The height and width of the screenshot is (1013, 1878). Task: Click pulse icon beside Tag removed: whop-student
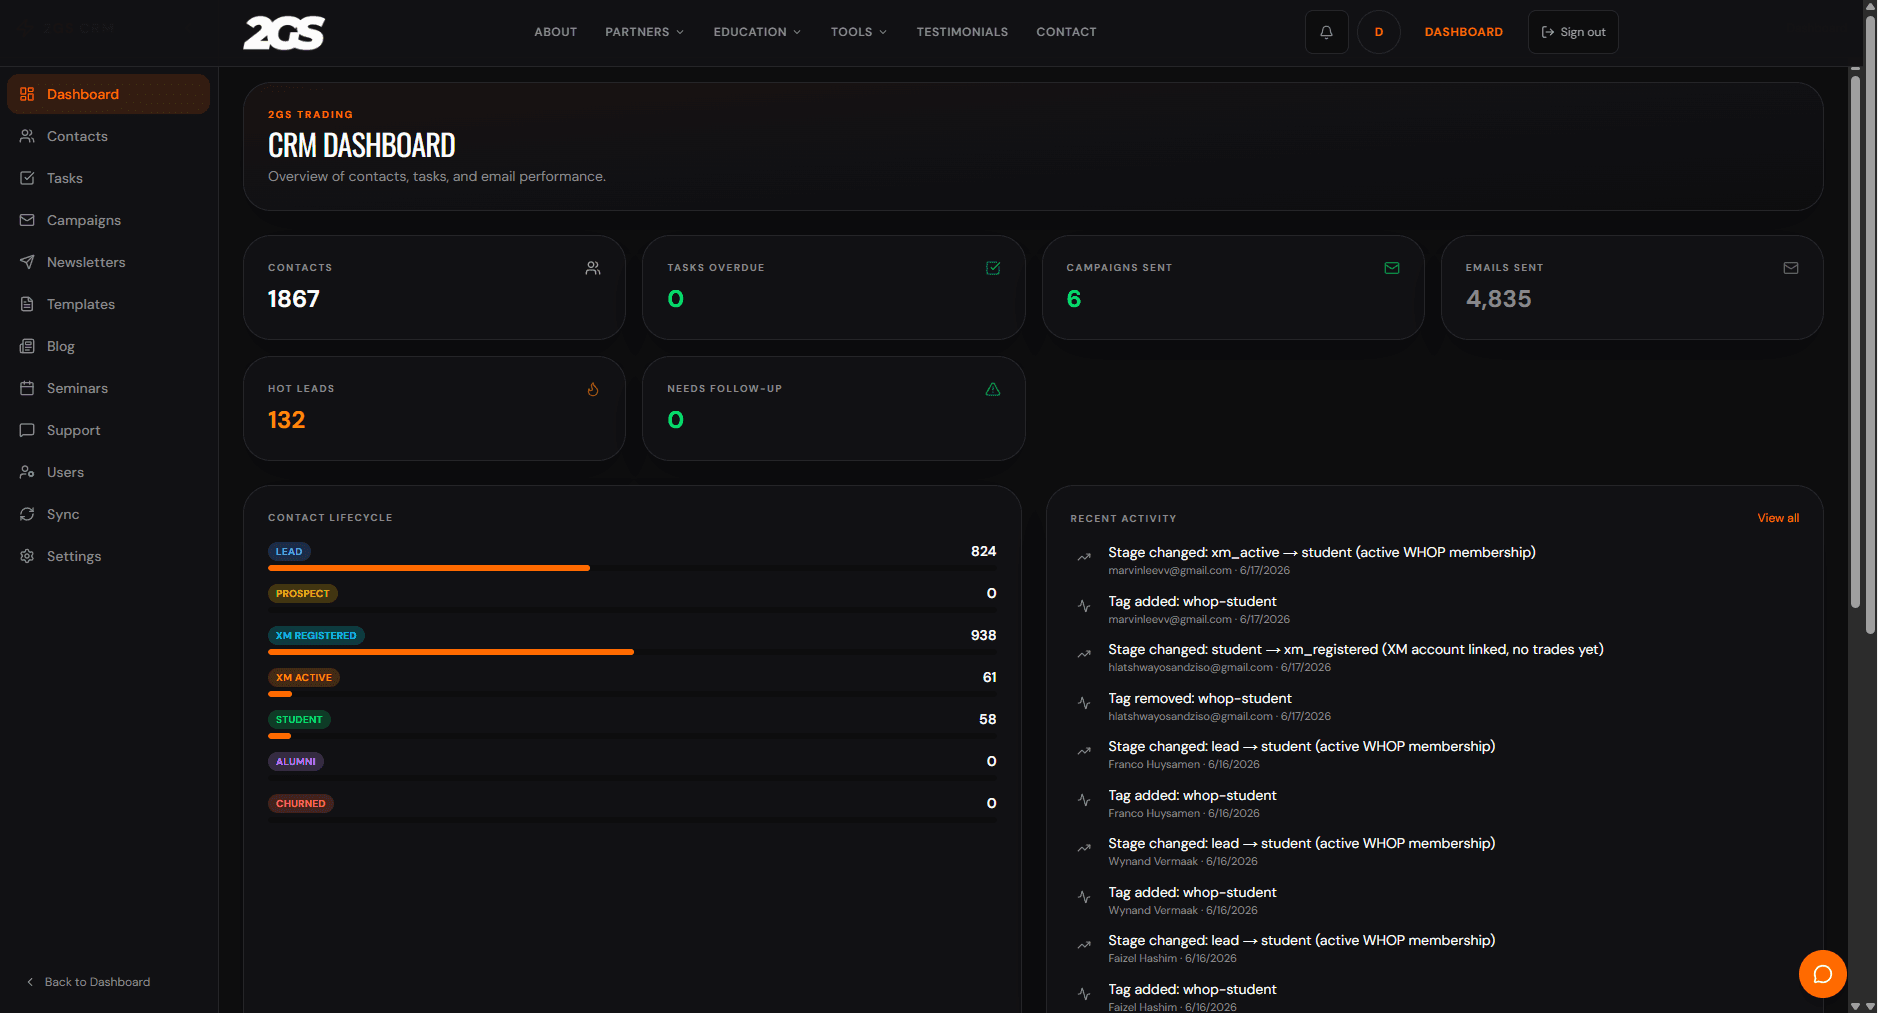[1083, 703]
